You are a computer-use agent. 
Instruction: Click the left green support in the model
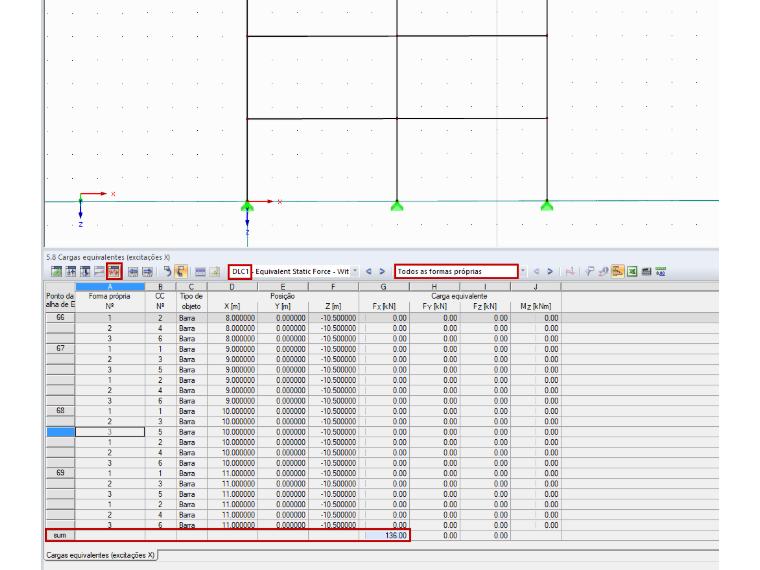[247, 206]
